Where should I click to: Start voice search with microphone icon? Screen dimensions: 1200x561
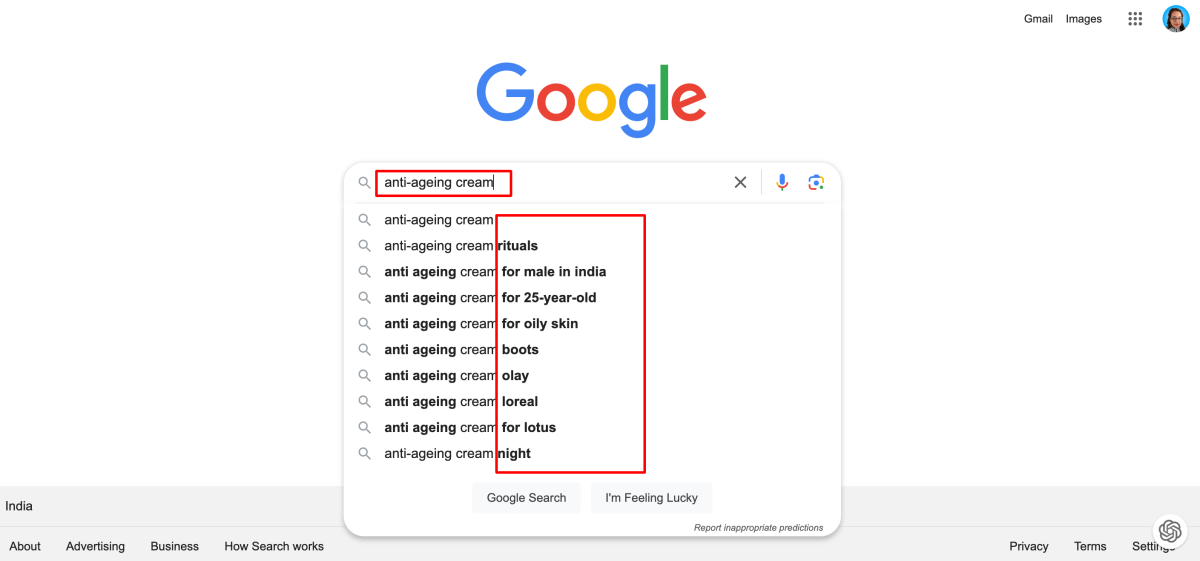pyautogui.click(x=782, y=182)
